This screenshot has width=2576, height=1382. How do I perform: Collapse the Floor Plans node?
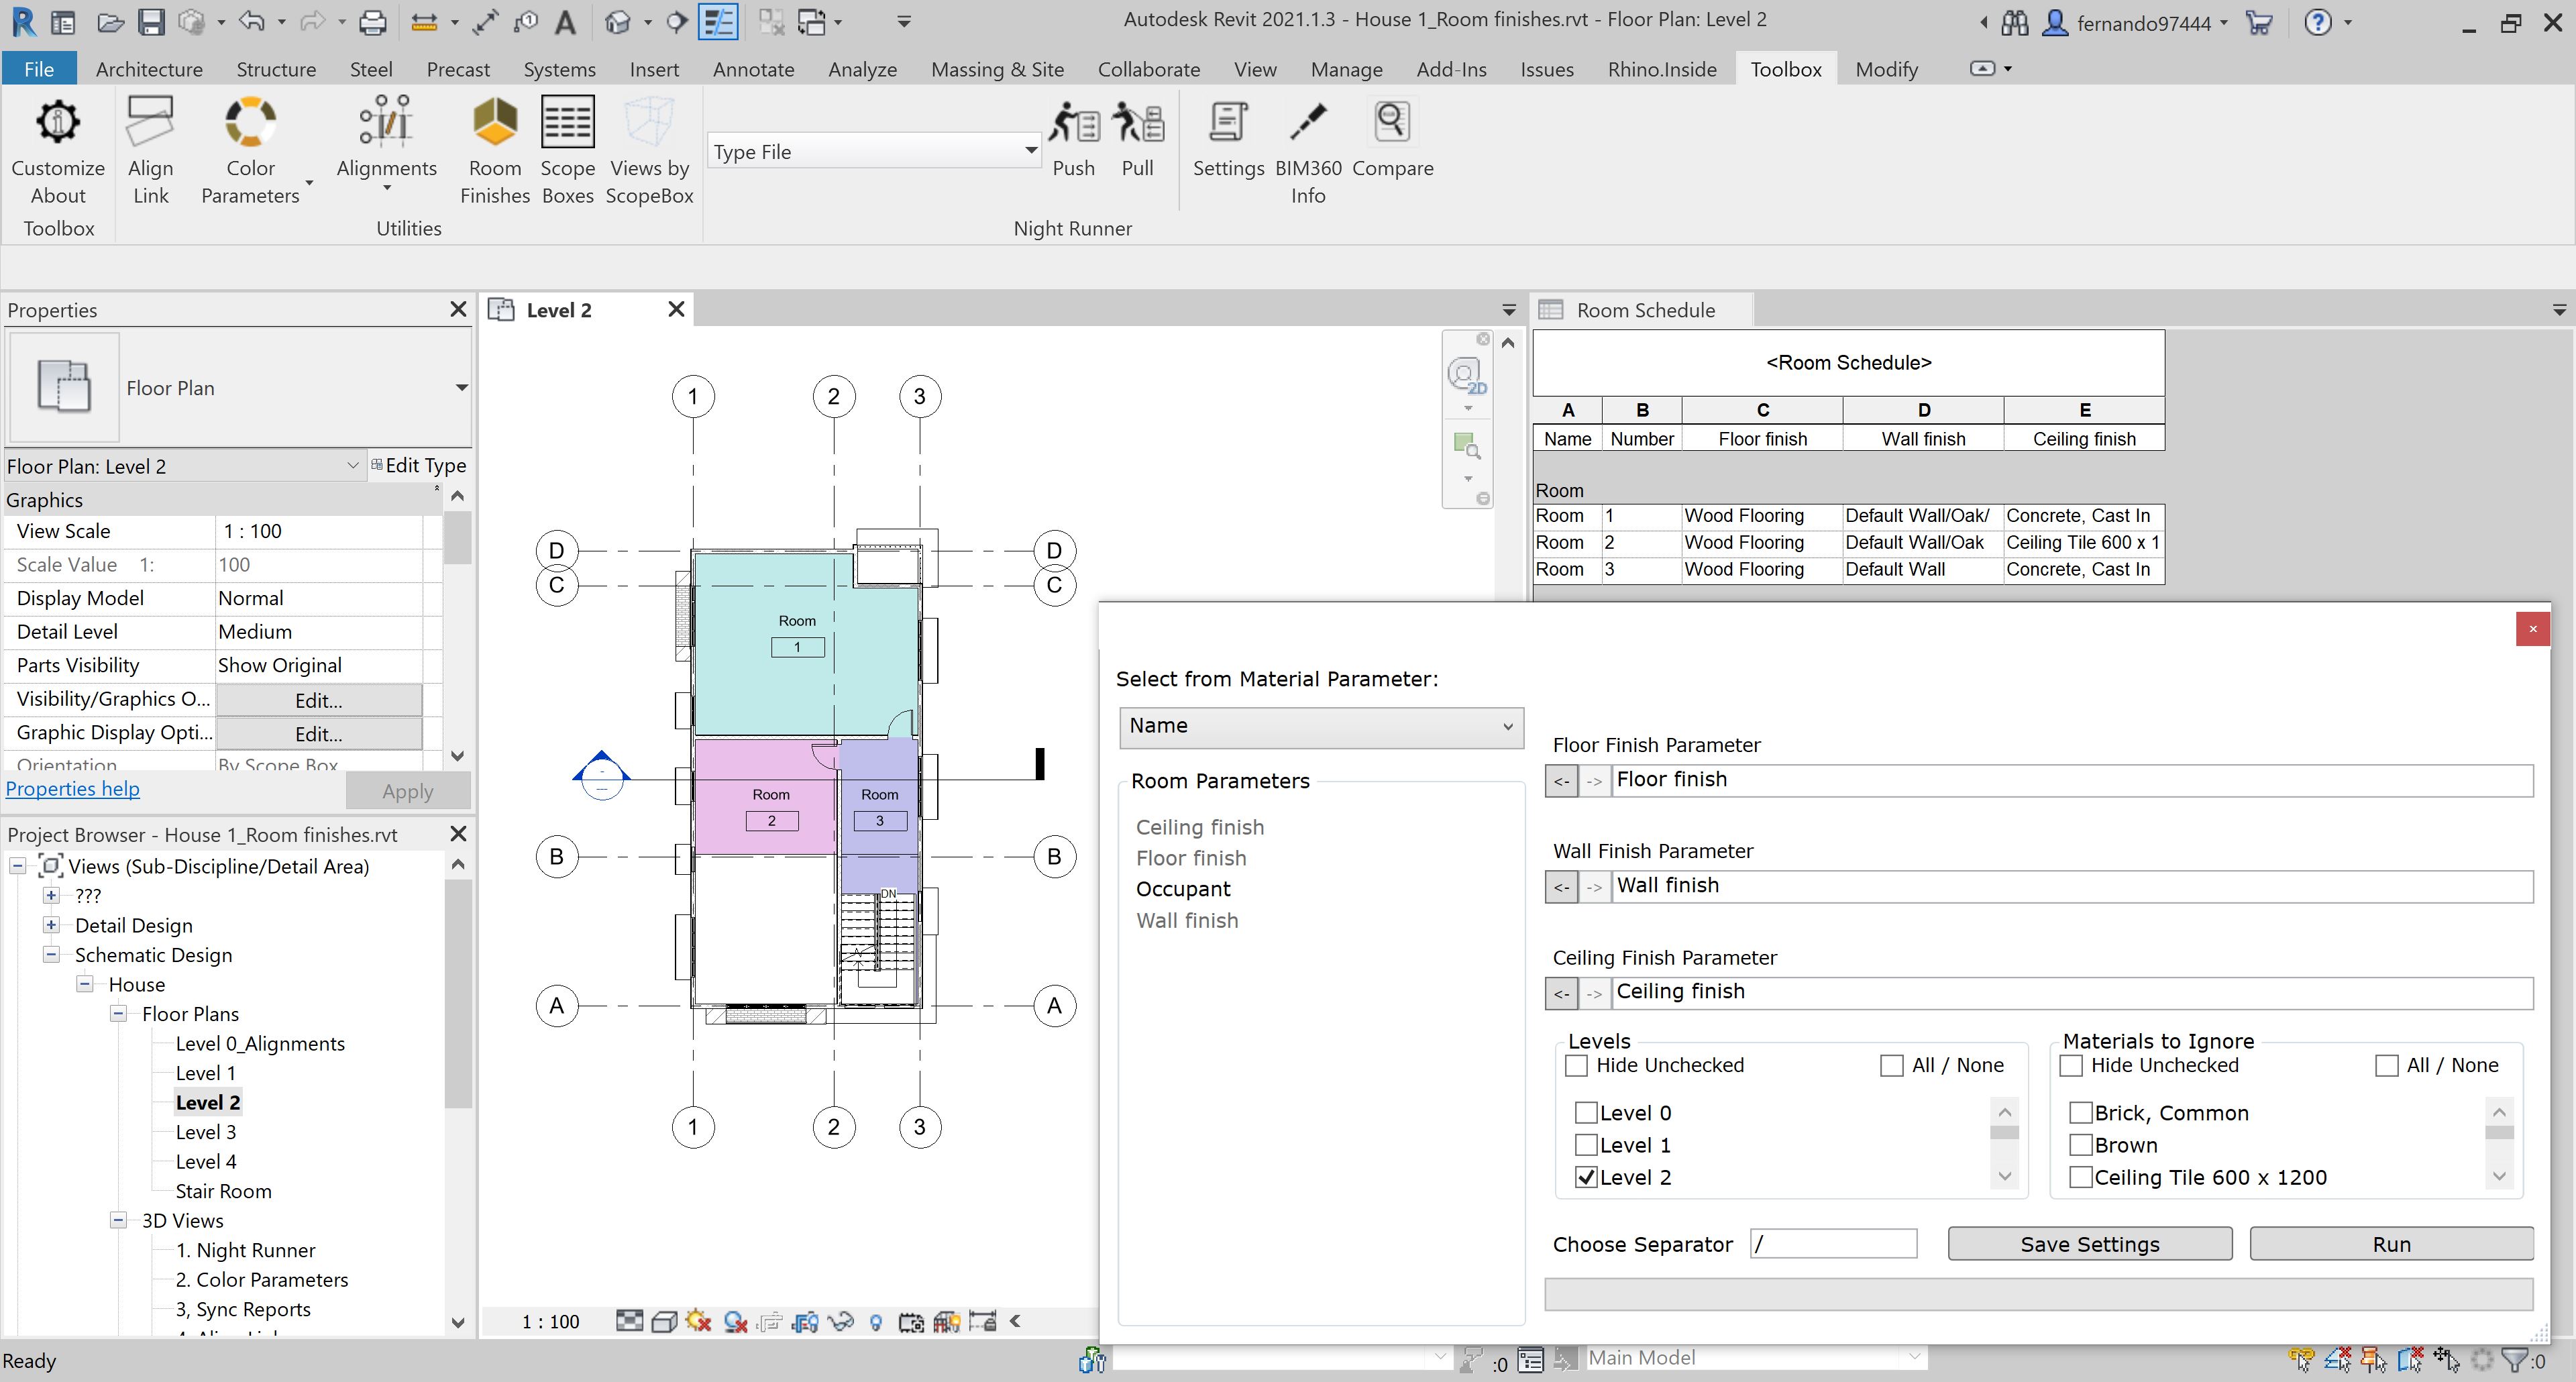[x=118, y=1014]
